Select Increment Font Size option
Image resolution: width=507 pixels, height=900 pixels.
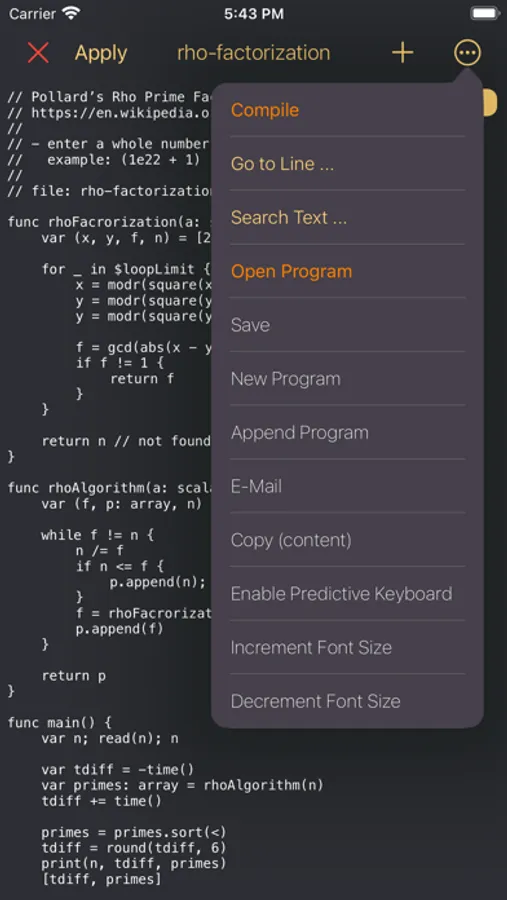click(347, 647)
